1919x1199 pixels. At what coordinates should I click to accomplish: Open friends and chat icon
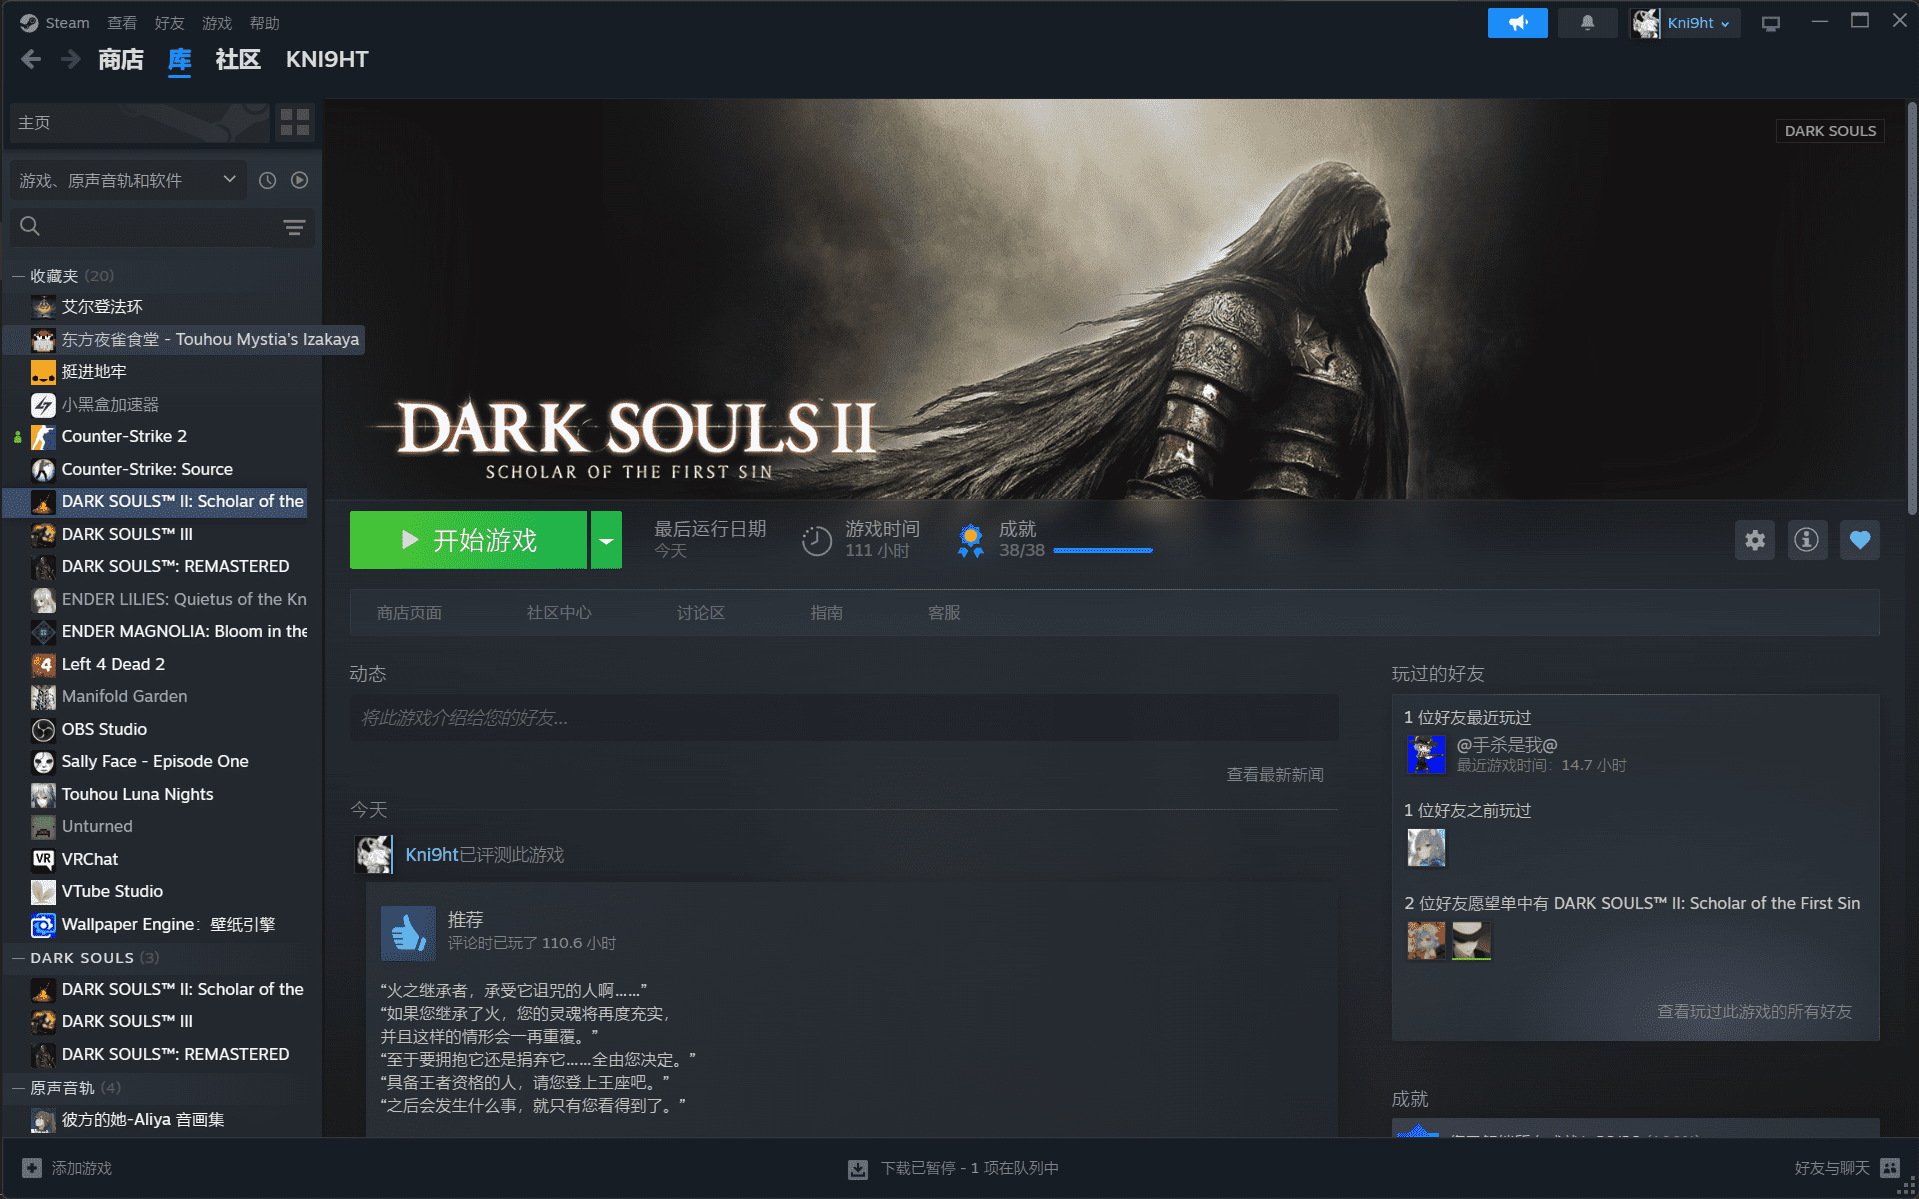(1890, 1168)
